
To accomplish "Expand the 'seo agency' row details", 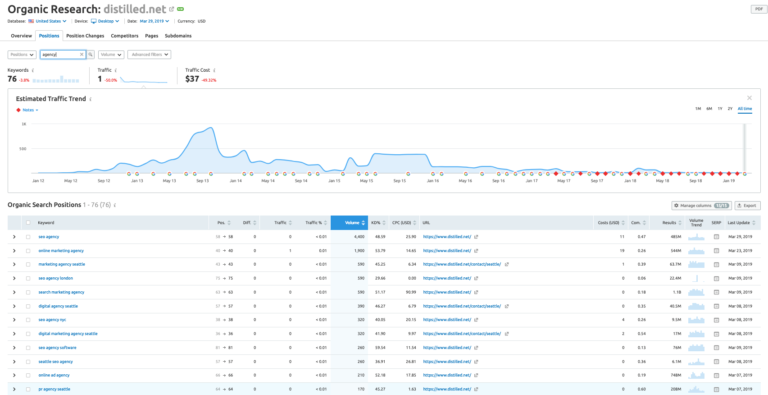I will tap(14, 237).
